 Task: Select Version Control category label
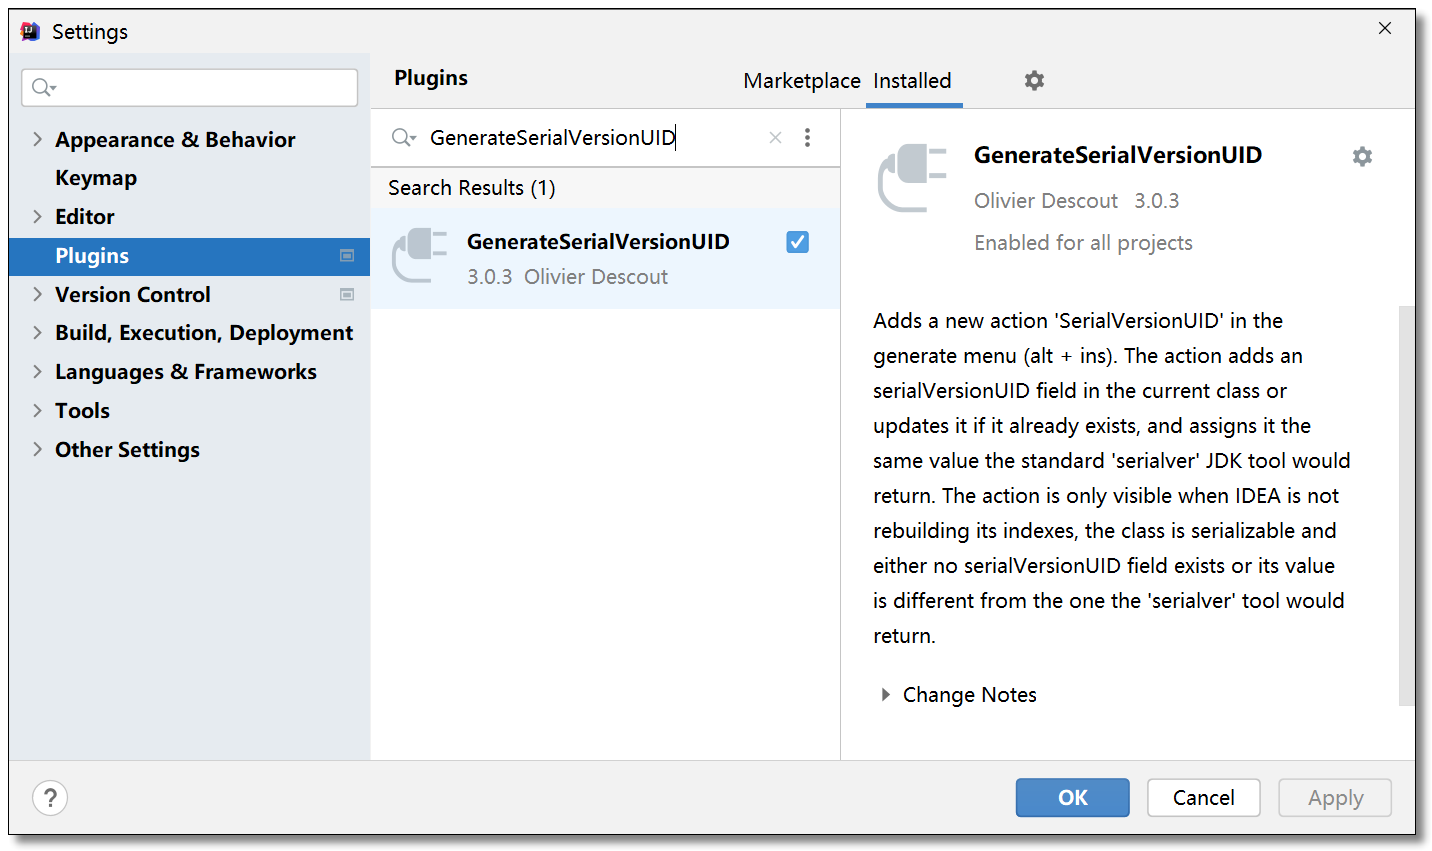pos(133,295)
